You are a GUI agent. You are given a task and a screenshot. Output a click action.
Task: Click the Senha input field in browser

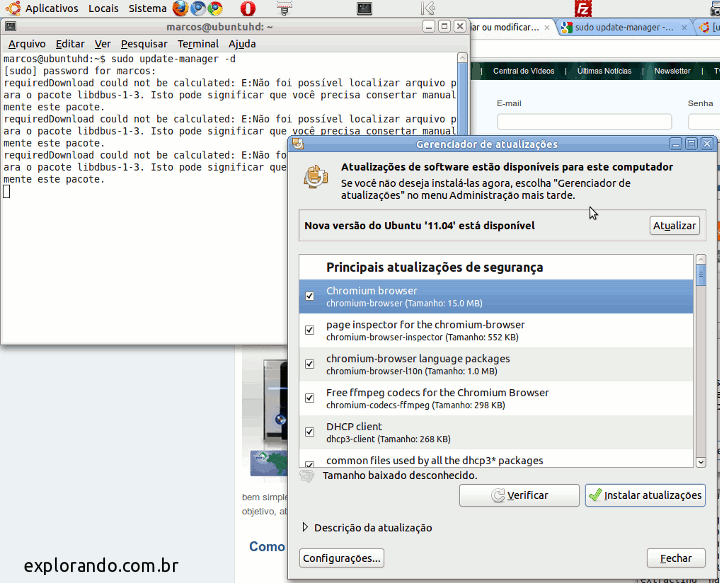704,122
